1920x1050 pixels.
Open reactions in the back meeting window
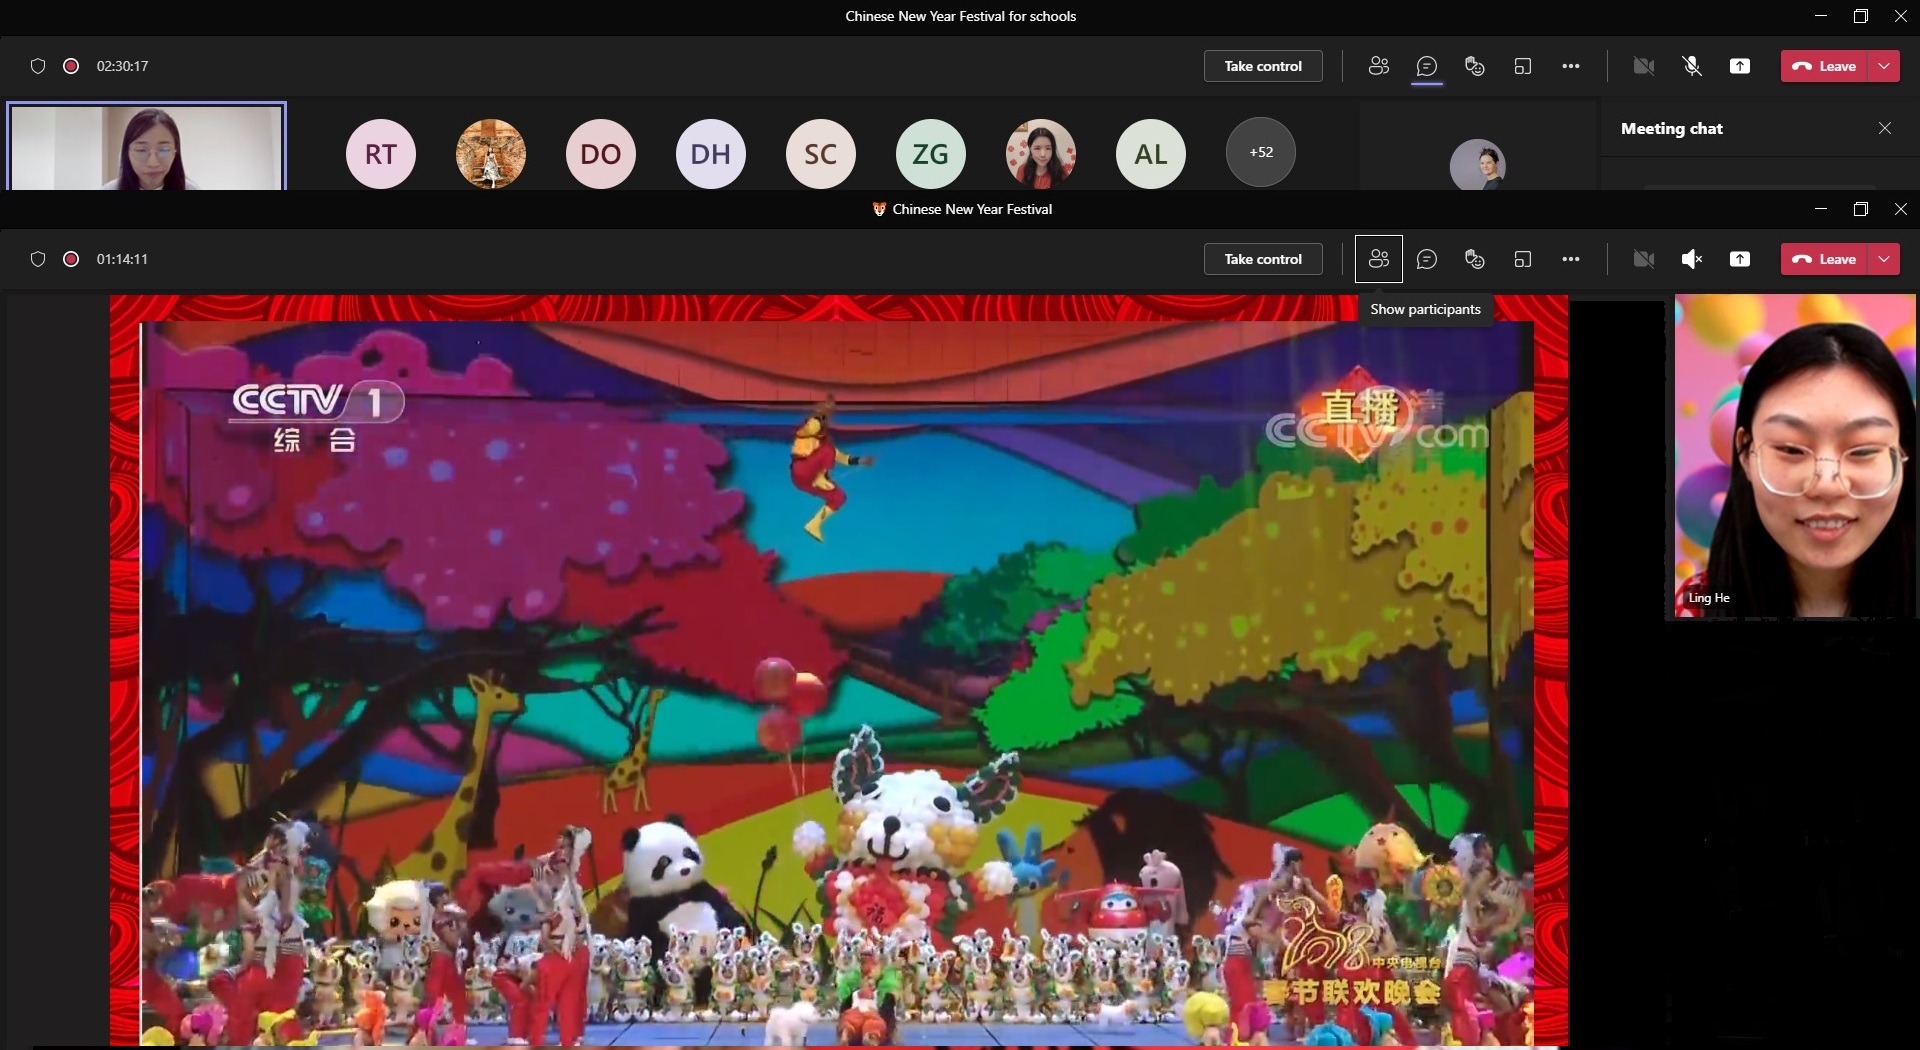coord(1475,66)
